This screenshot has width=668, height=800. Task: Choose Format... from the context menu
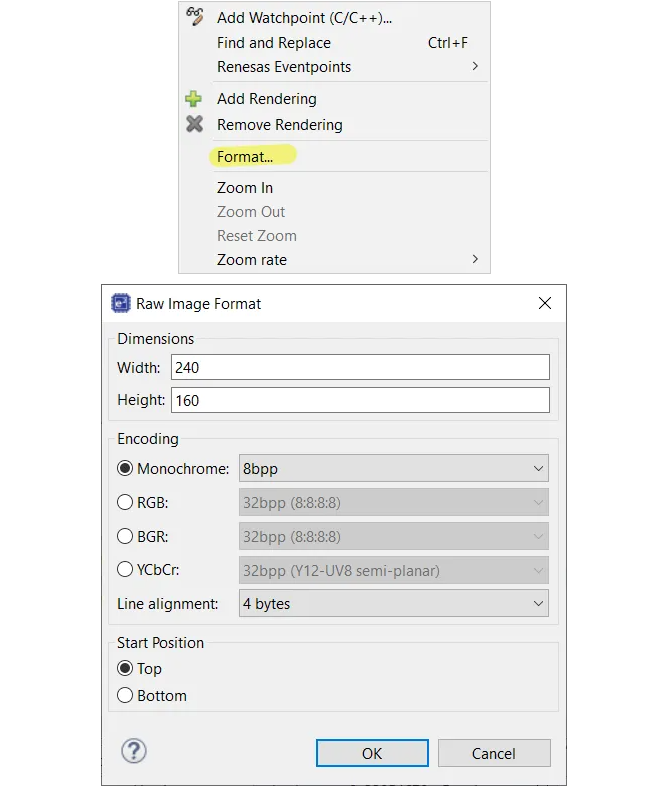(x=245, y=156)
